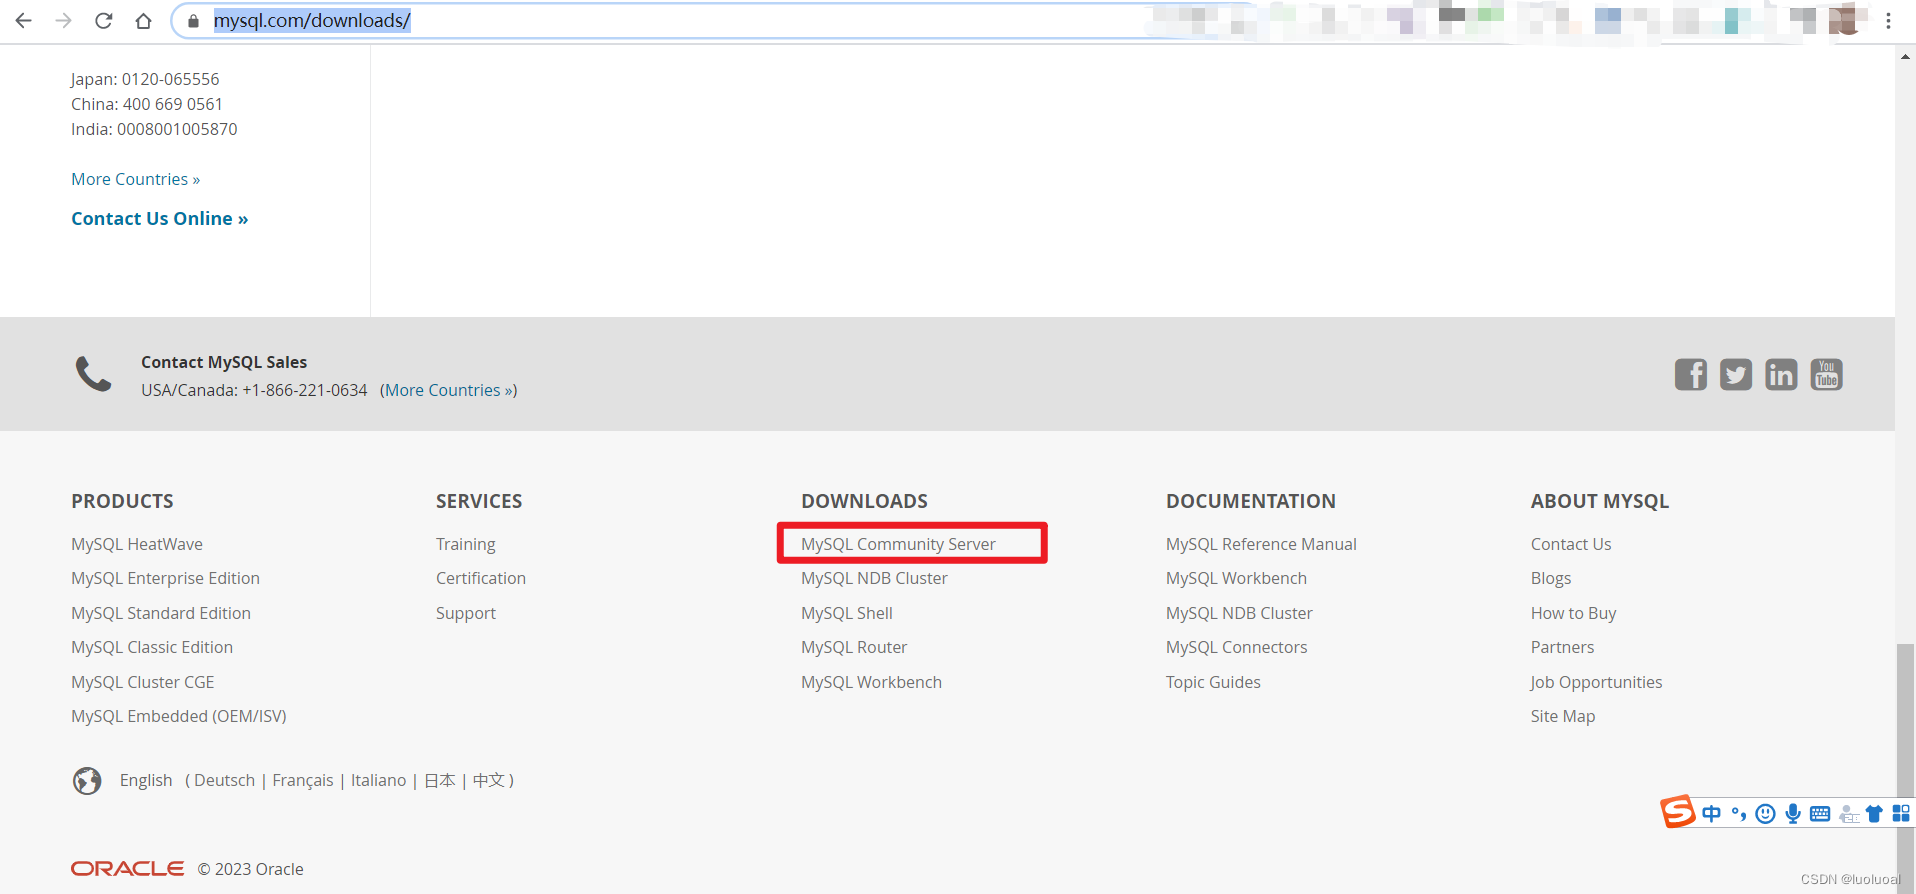Click the globe language icon
Image resolution: width=1916 pixels, height=894 pixels.
[87, 780]
